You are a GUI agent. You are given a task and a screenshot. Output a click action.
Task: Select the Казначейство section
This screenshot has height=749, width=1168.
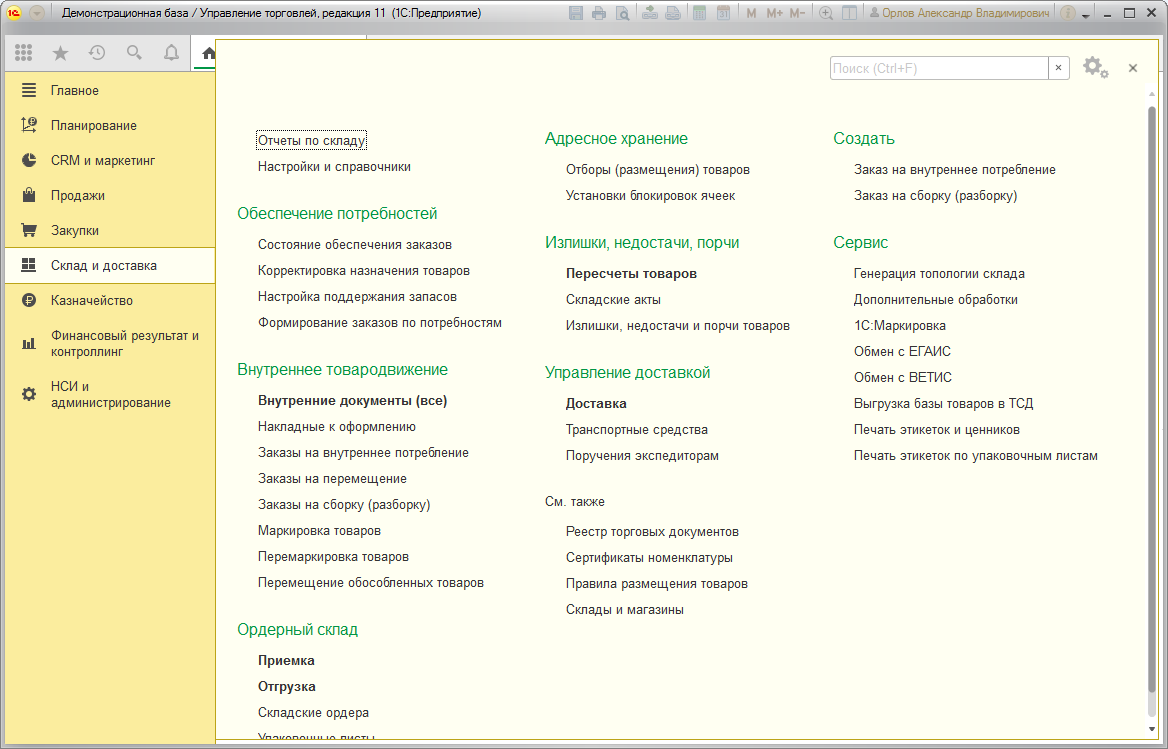pyautogui.click(x=110, y=300)
